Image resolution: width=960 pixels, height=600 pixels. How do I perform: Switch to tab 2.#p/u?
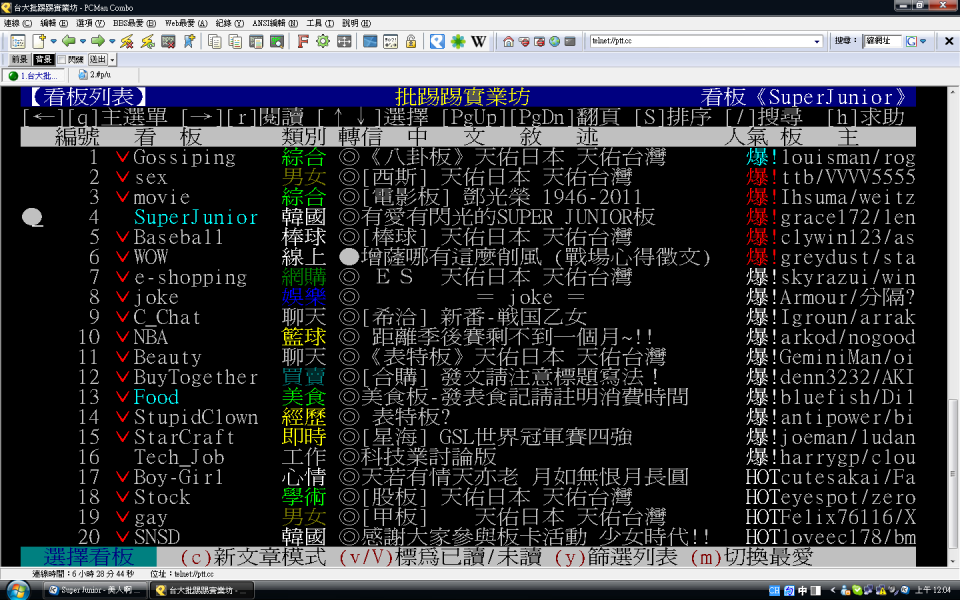(x=95, y=75)
